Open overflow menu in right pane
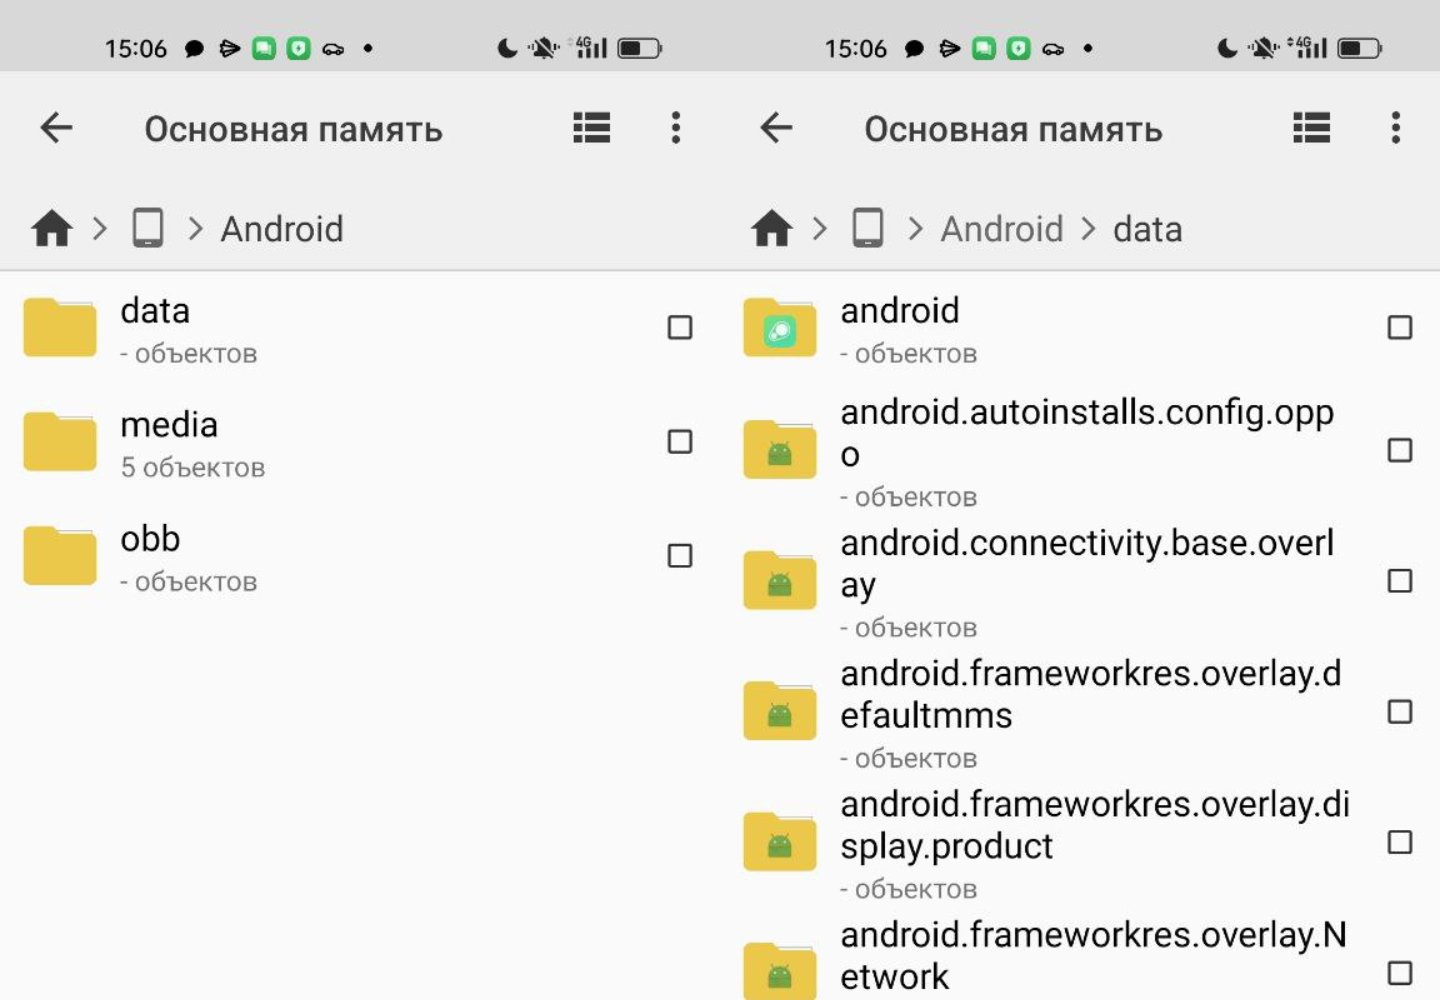This screenshot has height=1000, width=1440. pos(1396,128)
